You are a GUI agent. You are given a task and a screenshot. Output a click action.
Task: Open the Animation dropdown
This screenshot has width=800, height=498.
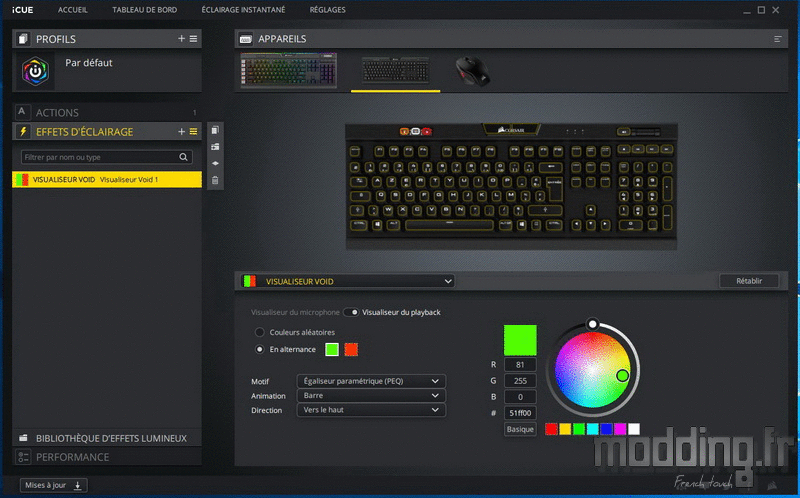371,395
